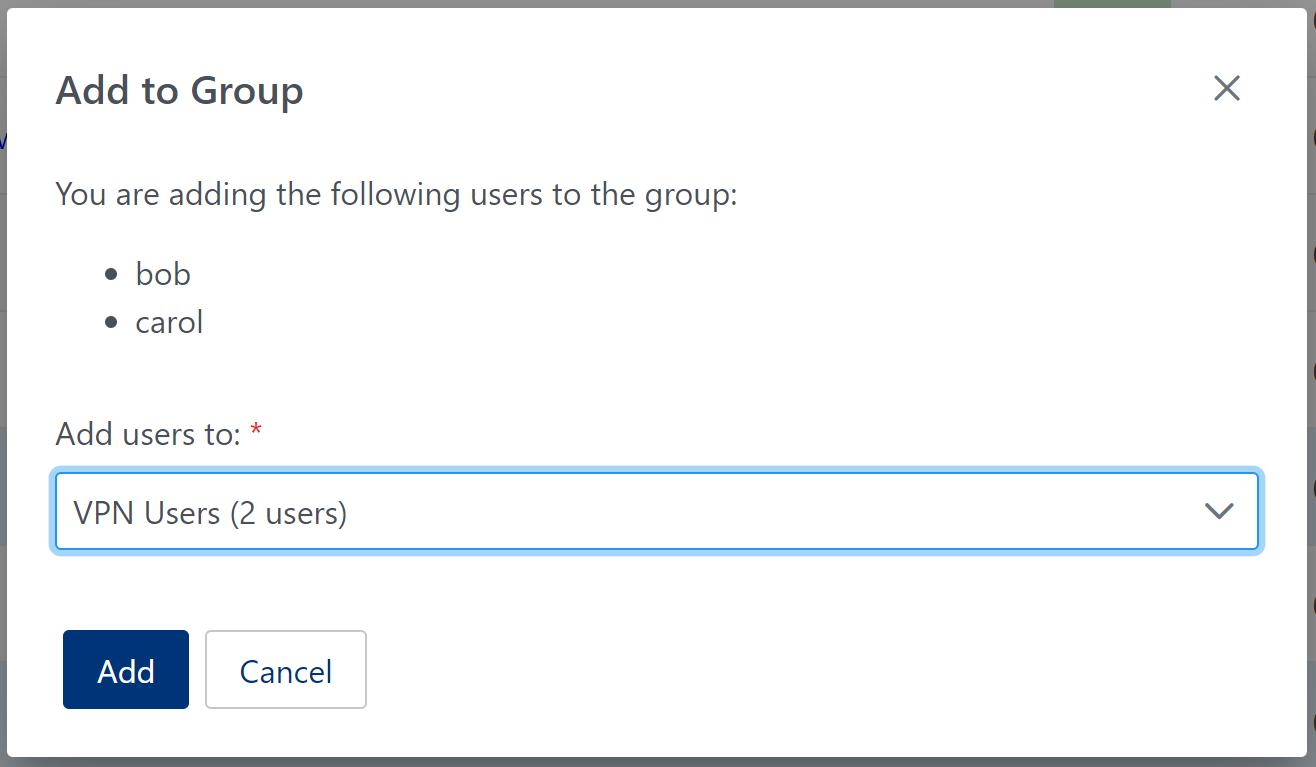Click the 'VPN Users (2 users)' selected value

(x=210, y=513)
